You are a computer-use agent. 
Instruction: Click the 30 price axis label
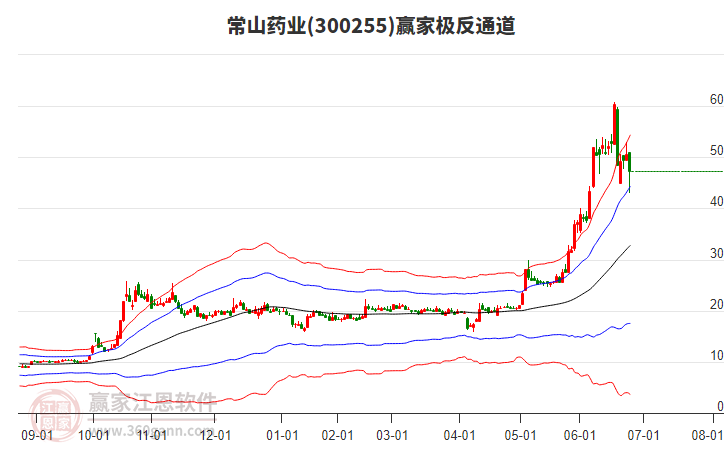coord(716,254)
